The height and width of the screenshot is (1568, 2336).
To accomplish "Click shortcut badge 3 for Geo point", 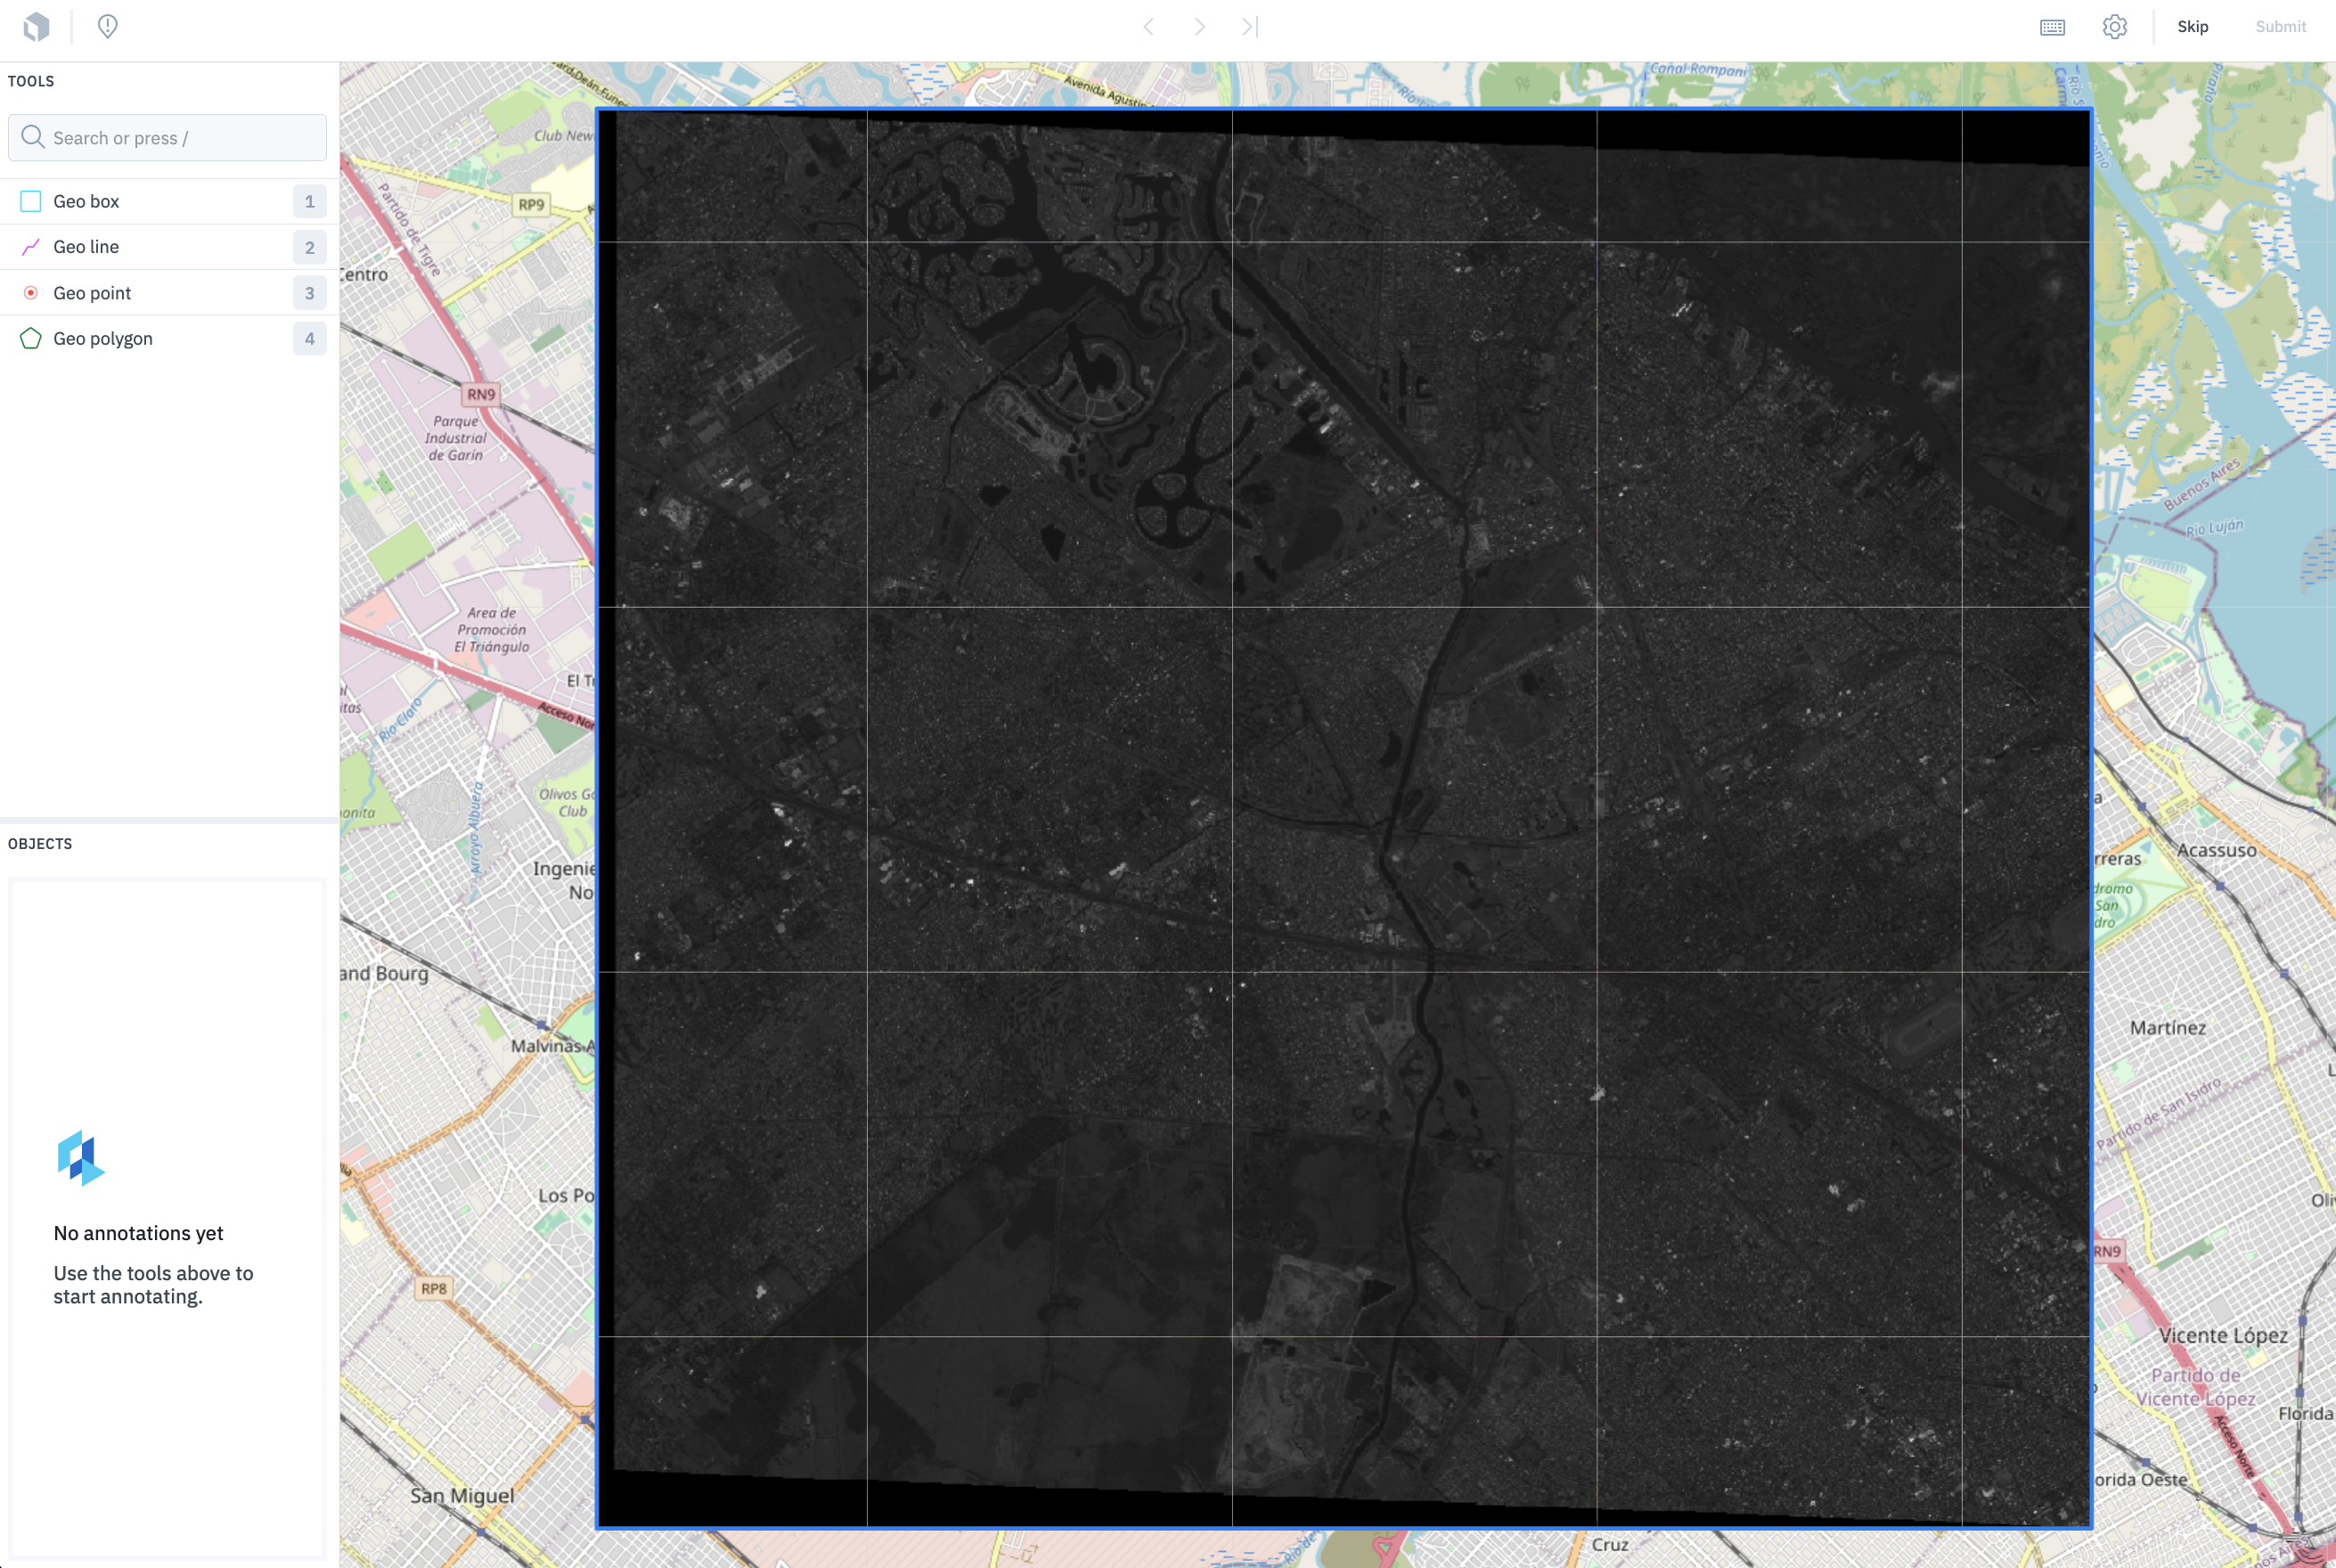I will (x=310, y=293).
